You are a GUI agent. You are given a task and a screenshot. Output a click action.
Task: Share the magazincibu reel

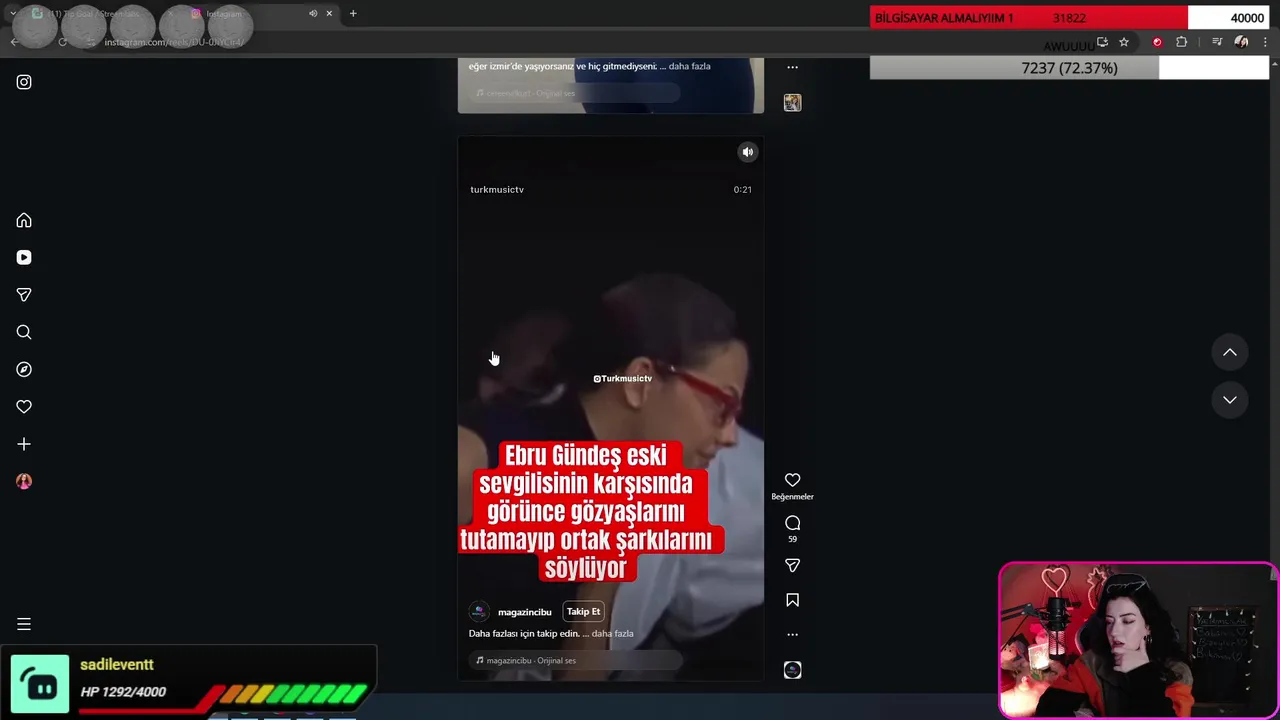pos(792,565)
